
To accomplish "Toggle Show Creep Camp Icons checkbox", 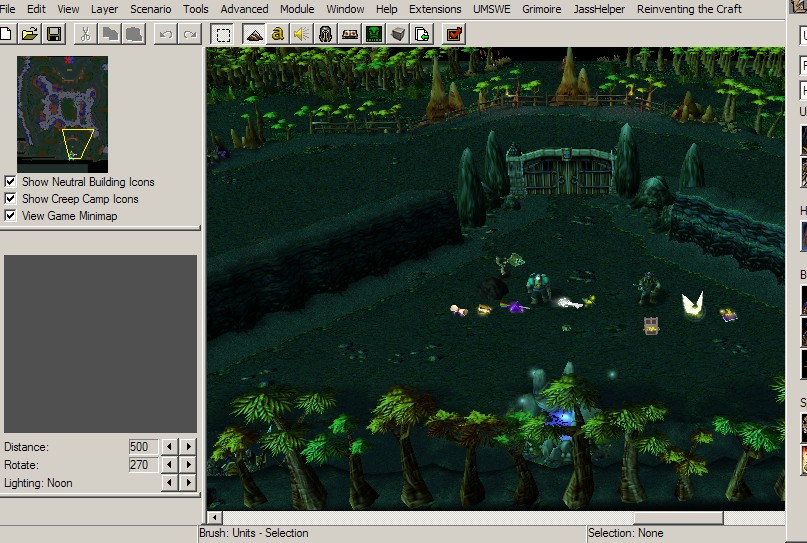I will [10, 199].
